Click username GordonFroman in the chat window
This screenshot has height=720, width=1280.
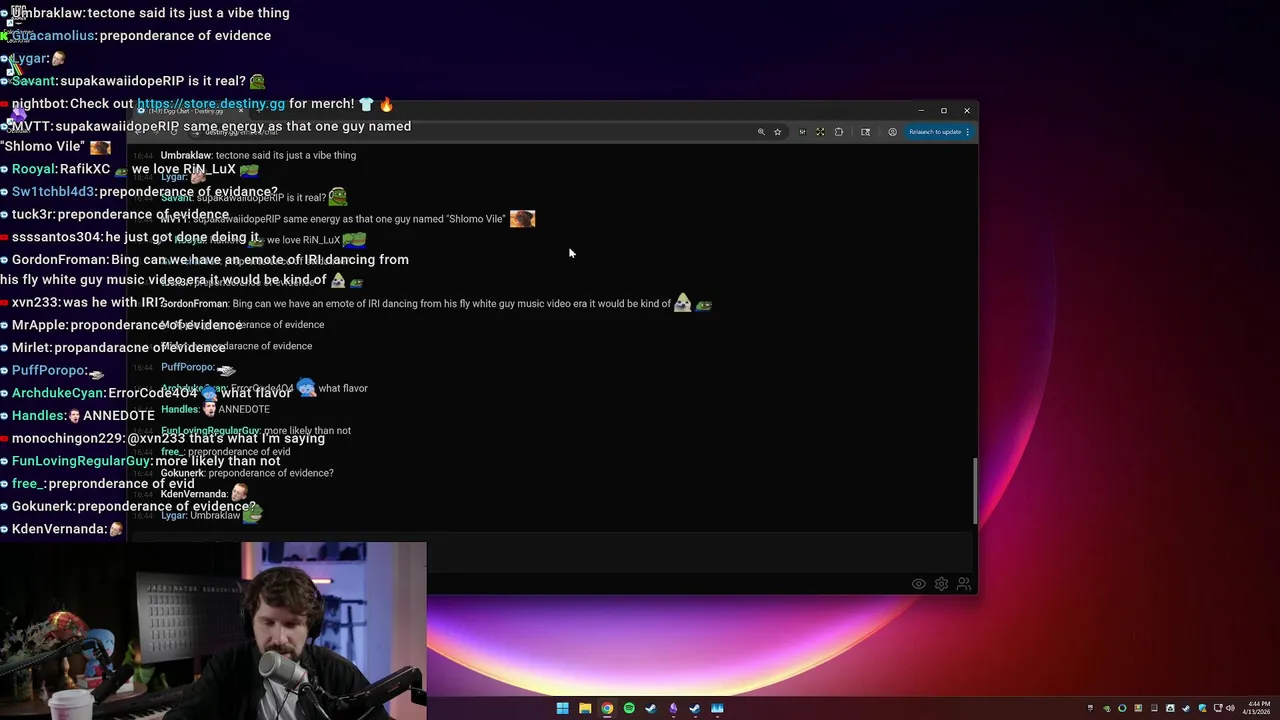click(x=194, y=304)
